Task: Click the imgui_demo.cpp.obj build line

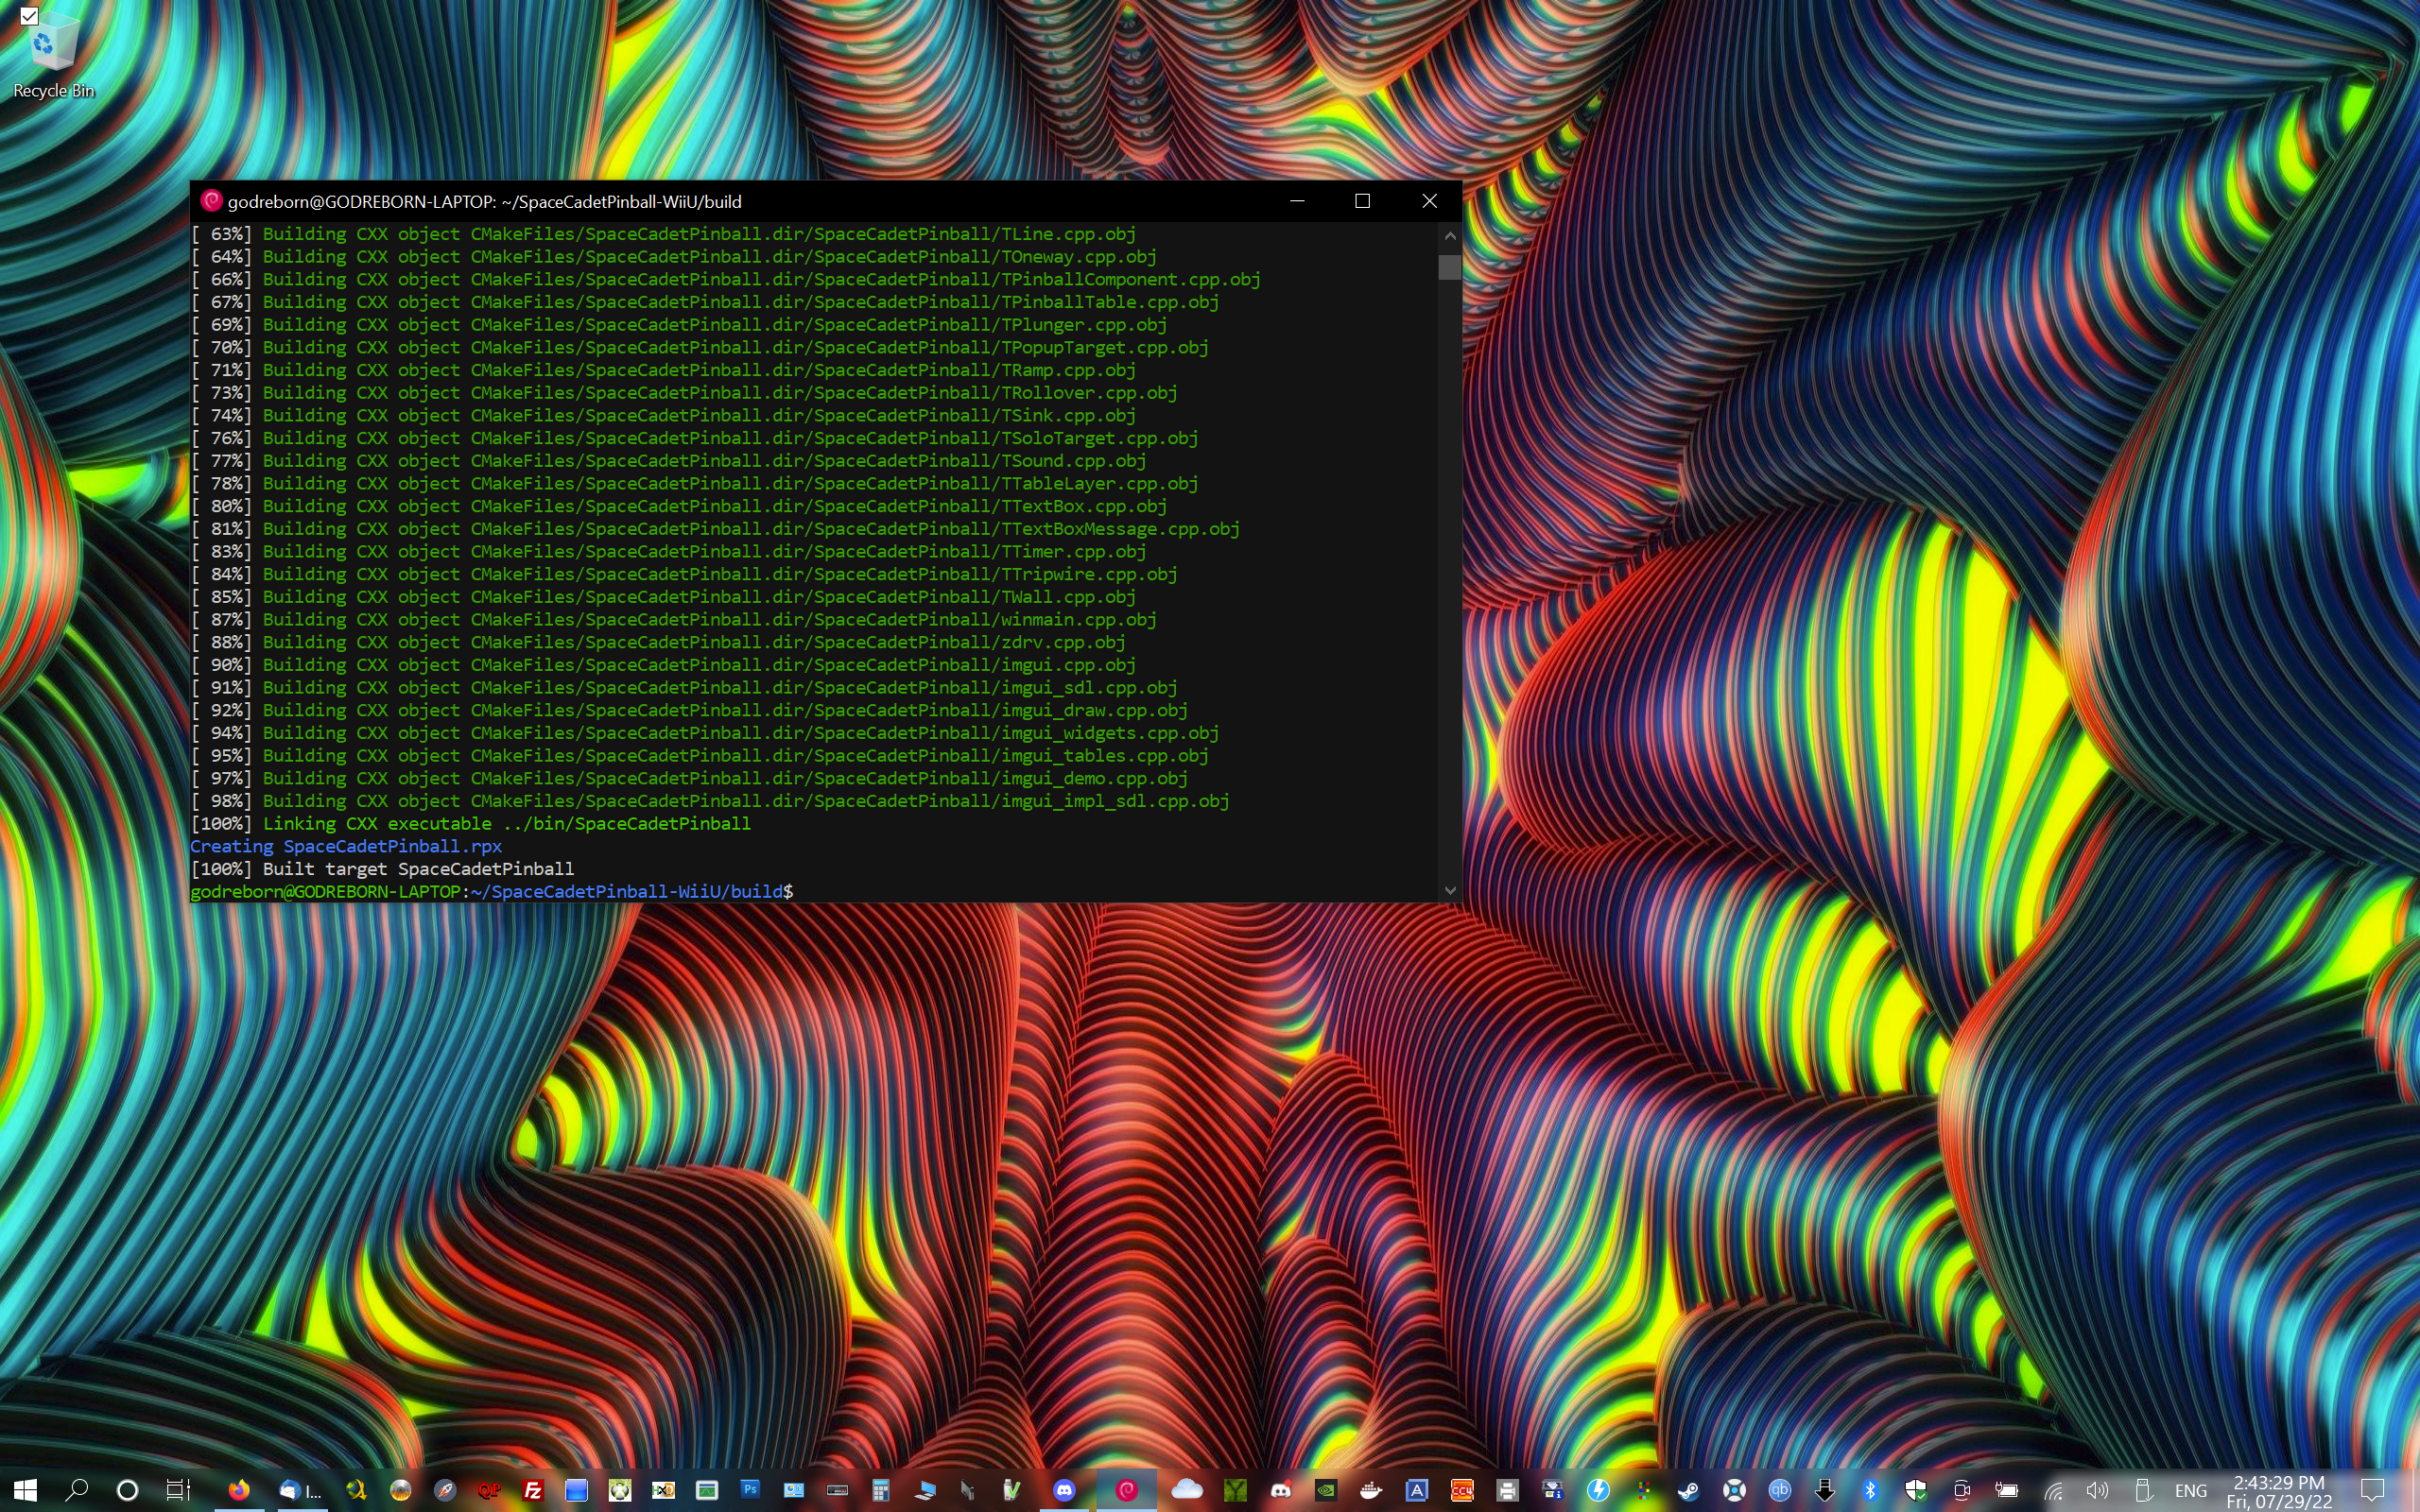Action: click(x=689, y=778)
